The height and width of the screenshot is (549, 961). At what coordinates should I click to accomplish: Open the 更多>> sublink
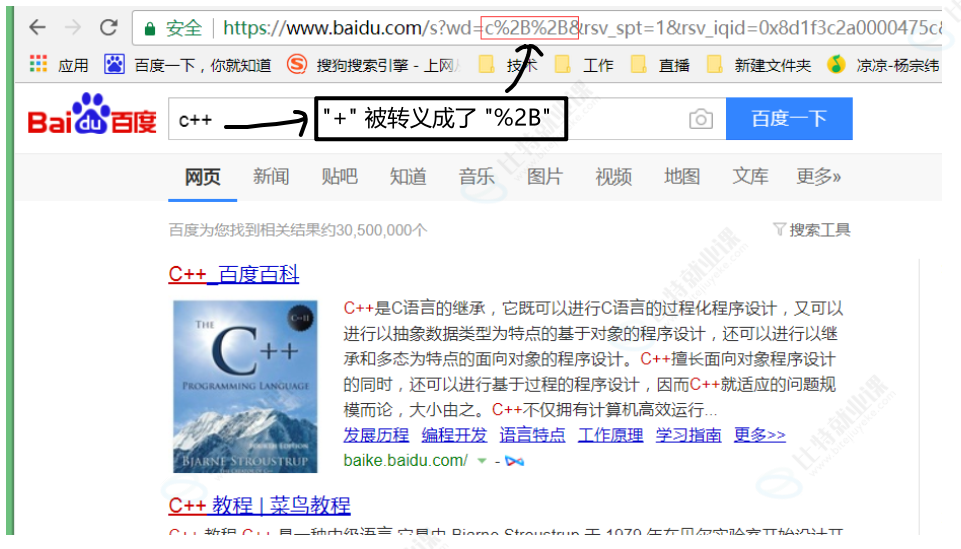[759, 435]
